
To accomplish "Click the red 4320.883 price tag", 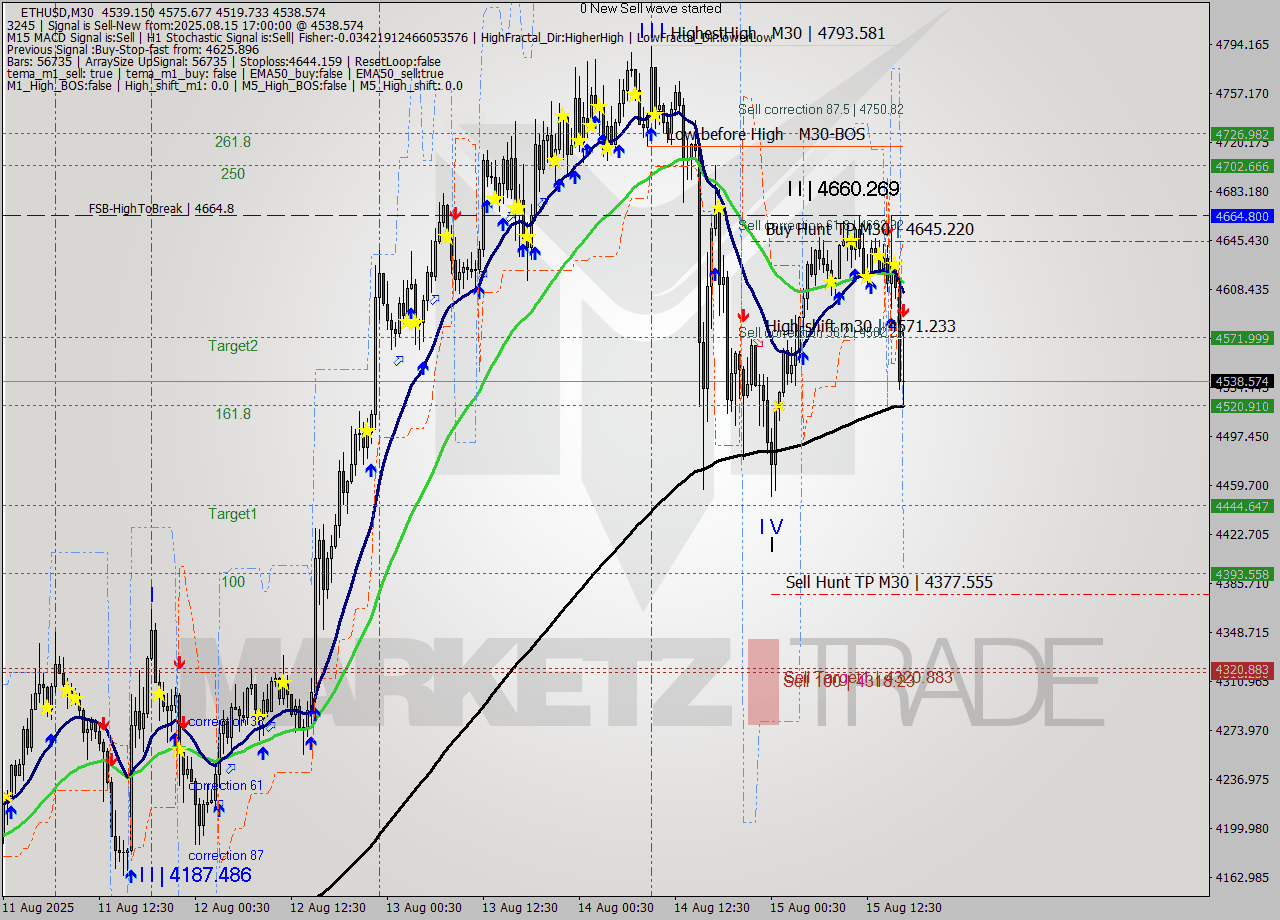I will pyautogui.click(x=1241, y=669).
